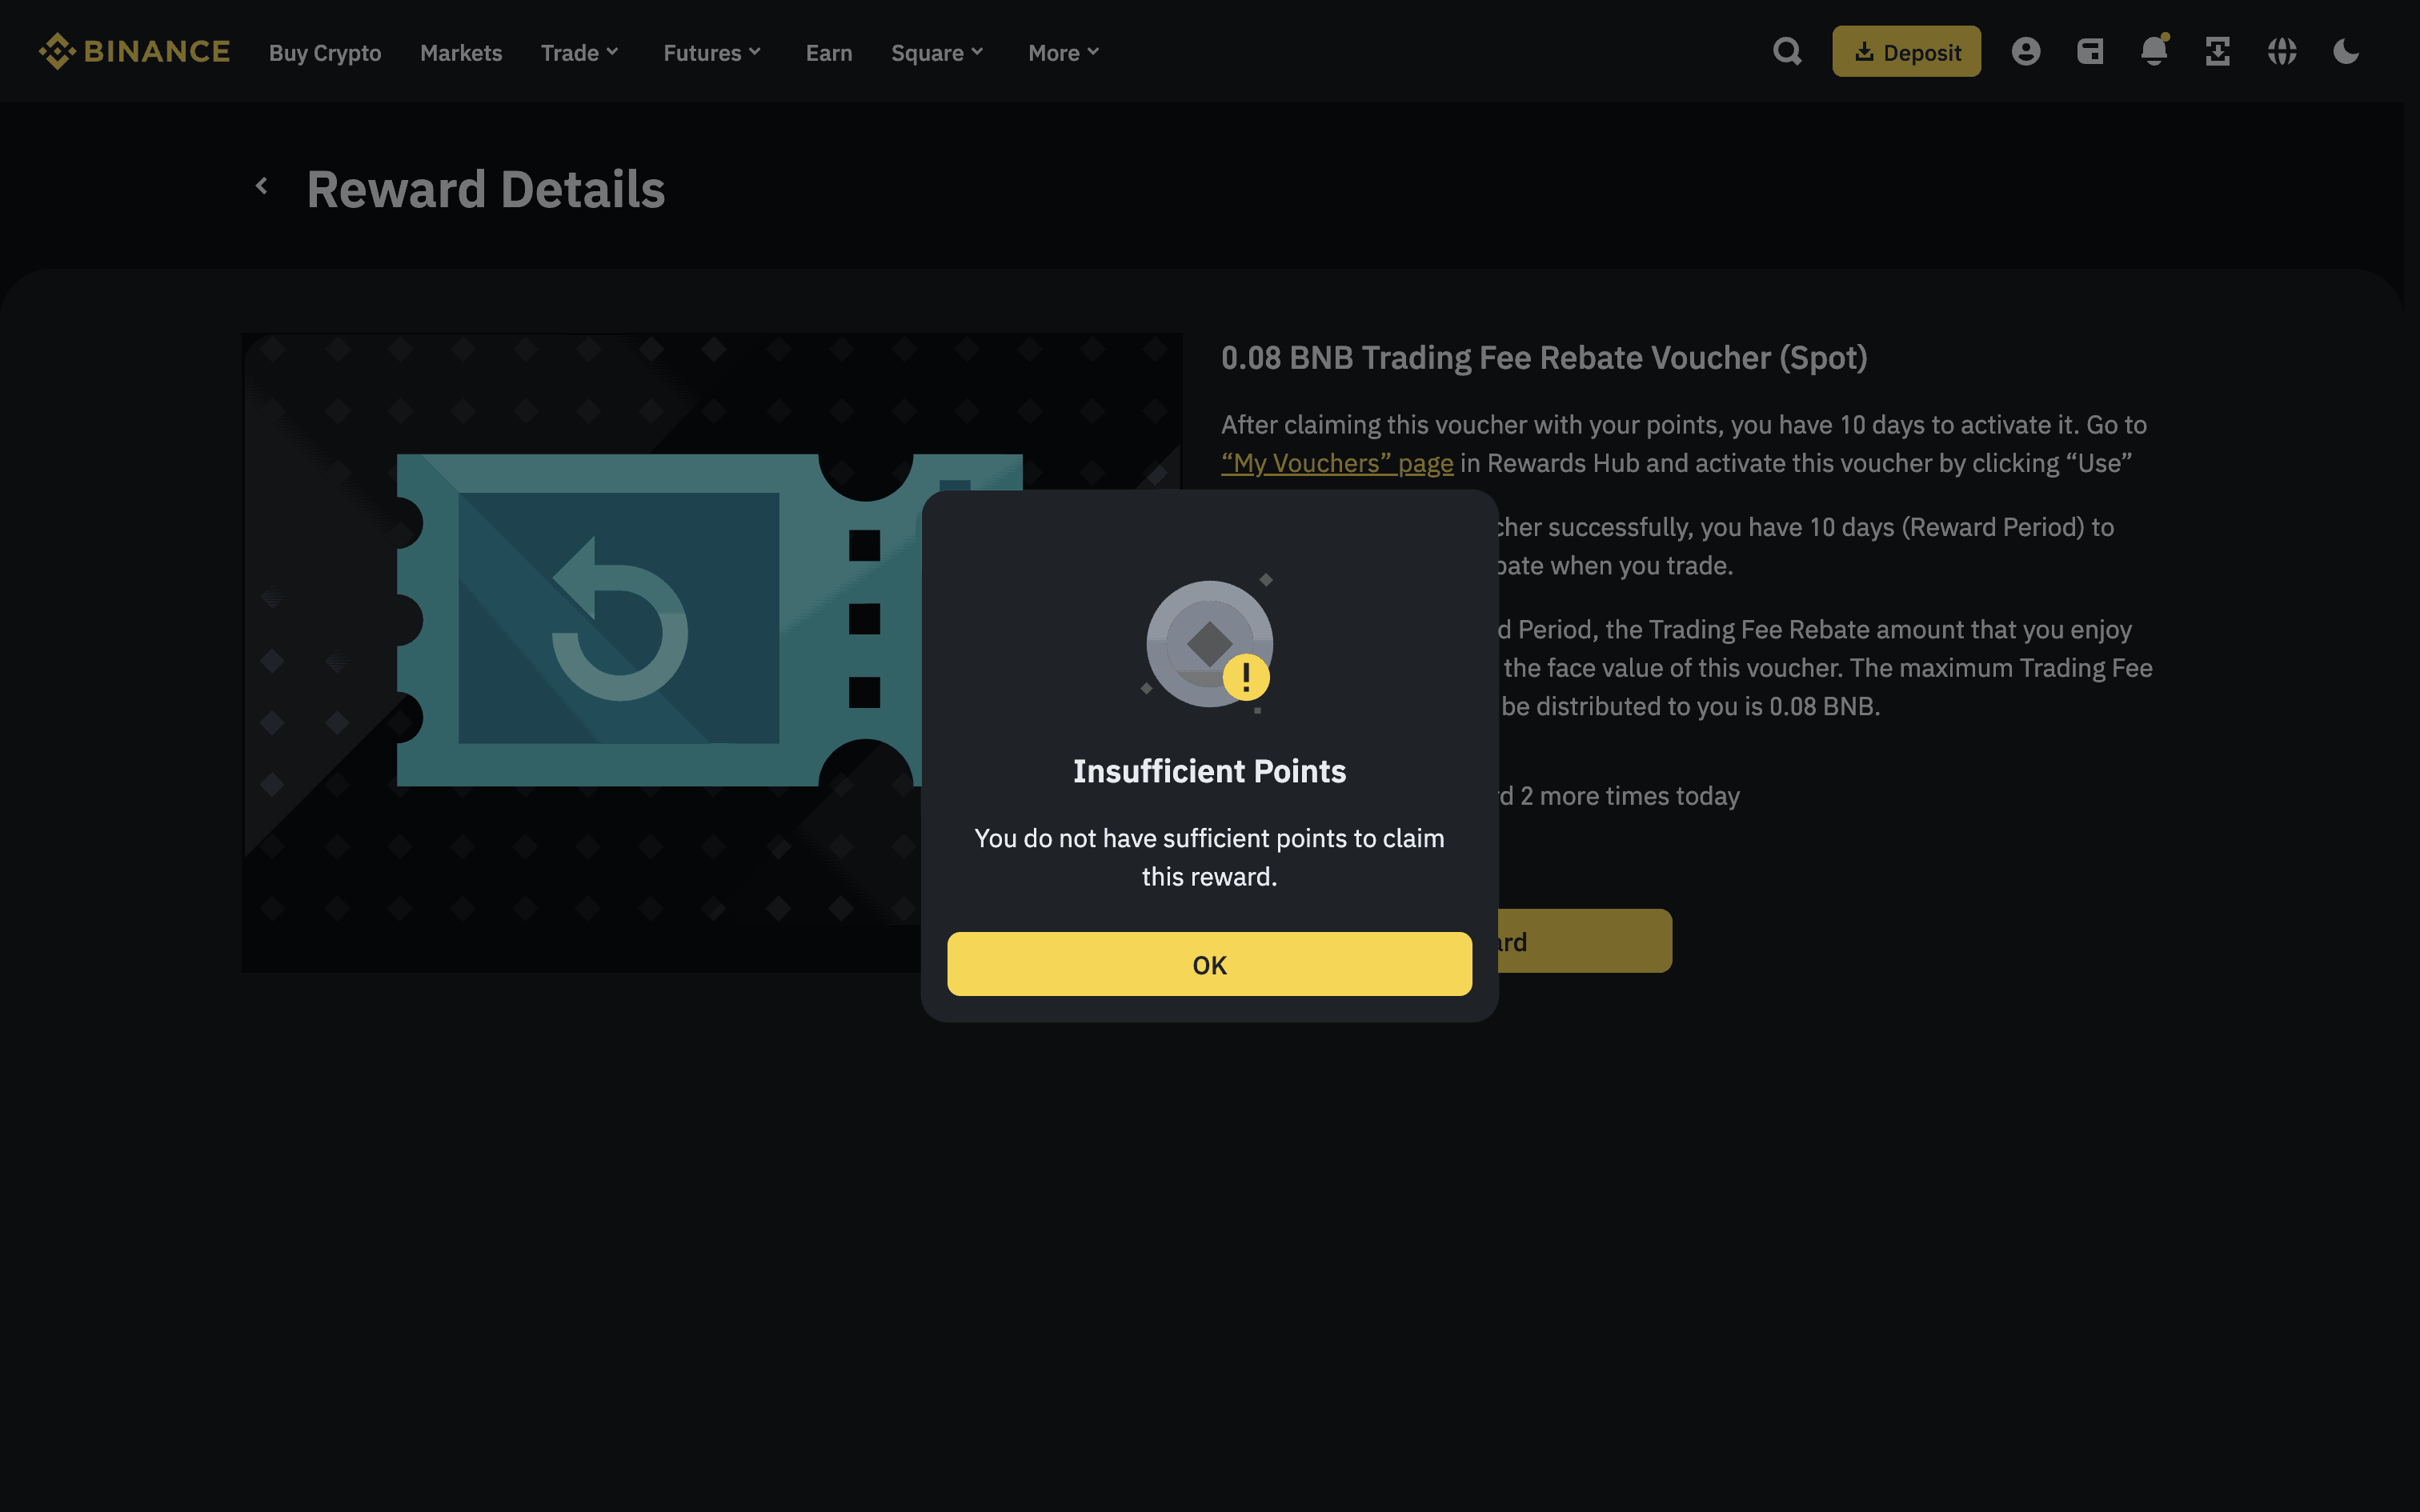Expand the Trade dropdown
The height and width of the screenshot is (1512, 2420).
tap(579, 53)
